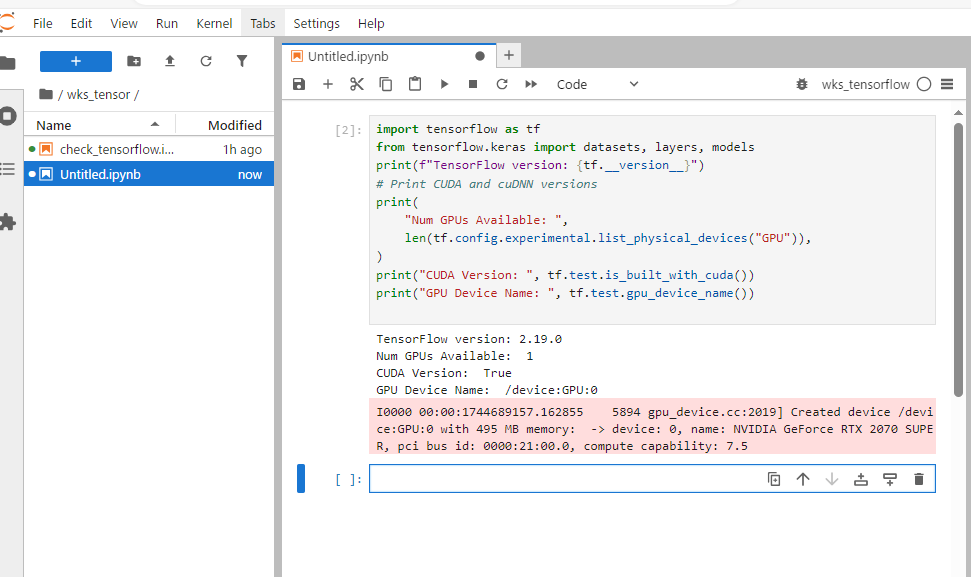Viewport: 971px width, 577px height.
Task: Move the active cell down
Action: point(832,479)
